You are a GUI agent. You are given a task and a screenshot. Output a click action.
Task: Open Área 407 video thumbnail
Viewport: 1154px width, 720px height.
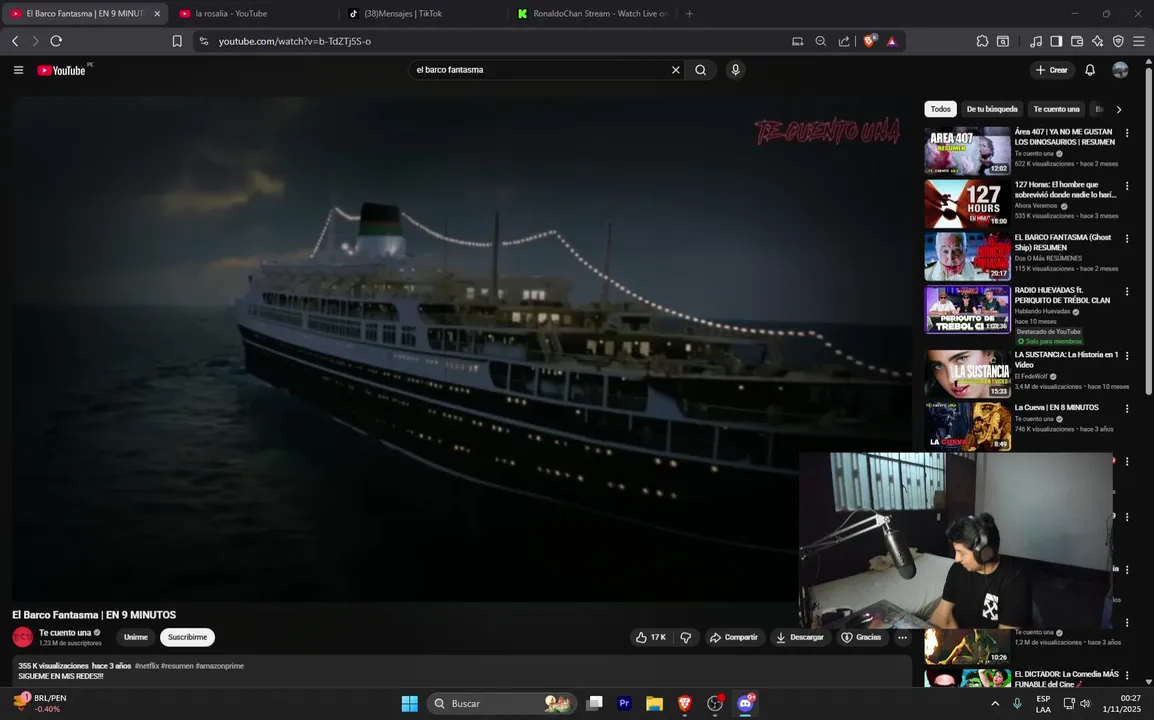(967, 150)
